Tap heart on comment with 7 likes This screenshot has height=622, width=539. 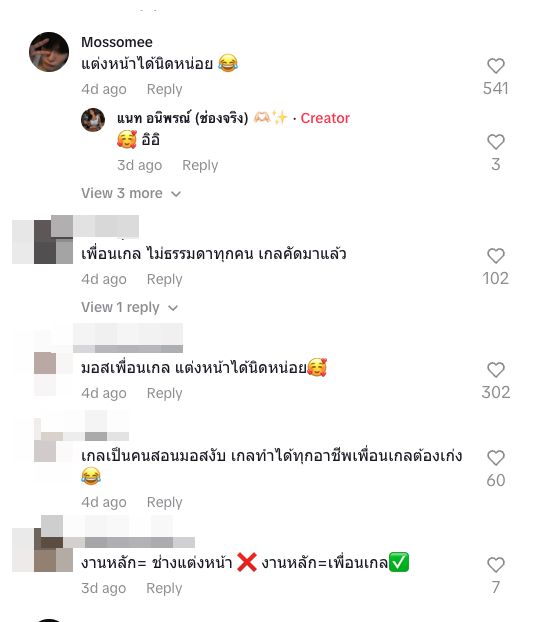(495, 565)
